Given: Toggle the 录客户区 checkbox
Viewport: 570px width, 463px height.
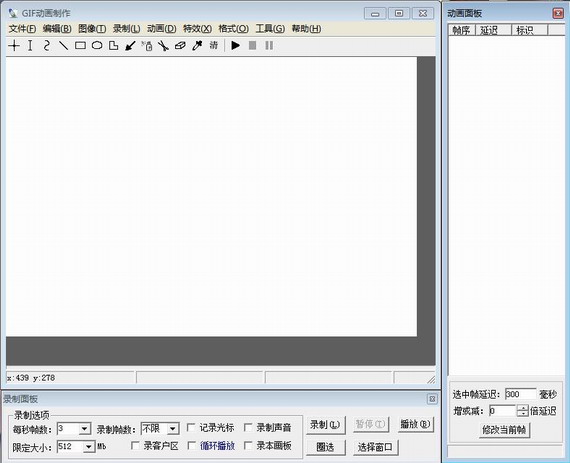Looking at the screenshot, I should click(x=135, y=446).
